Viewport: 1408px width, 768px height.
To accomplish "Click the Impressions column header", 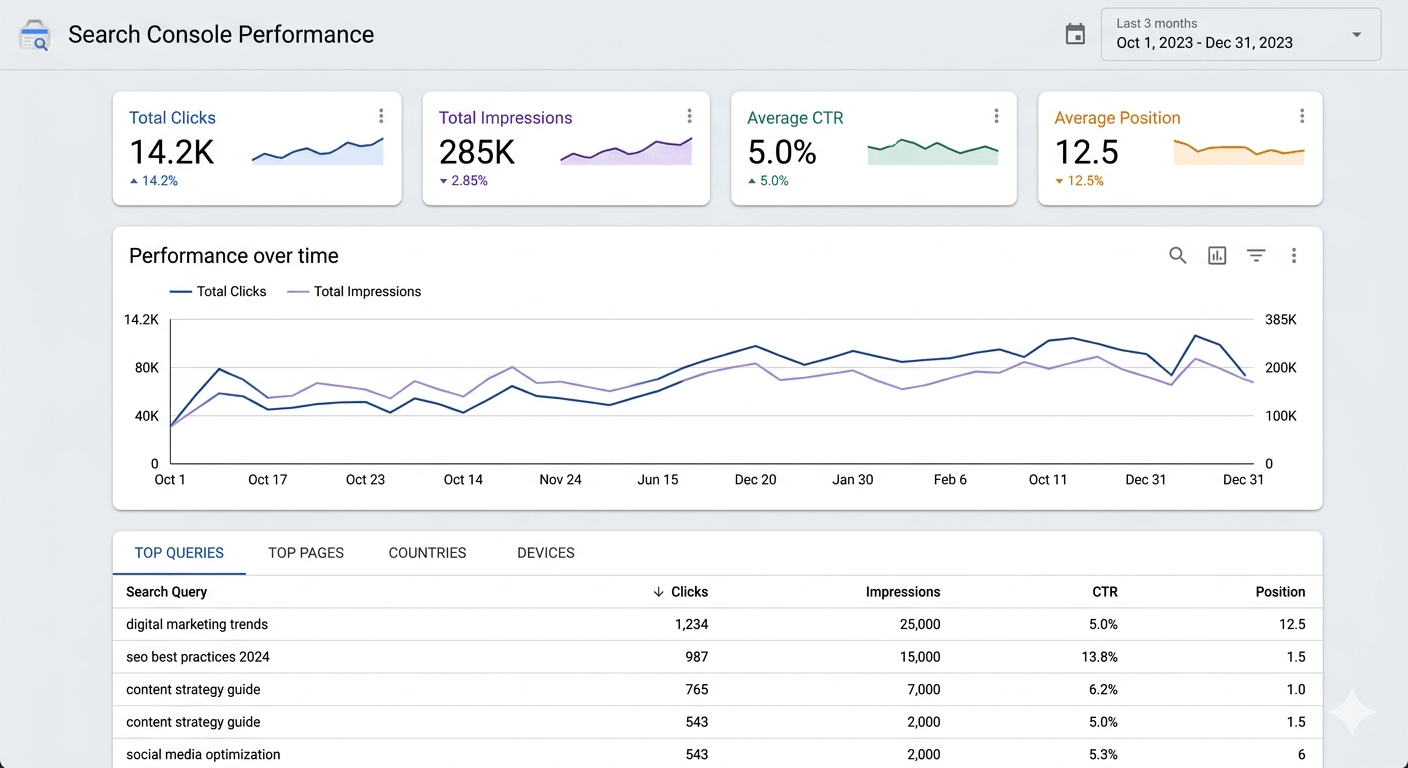I will point(903,592).
